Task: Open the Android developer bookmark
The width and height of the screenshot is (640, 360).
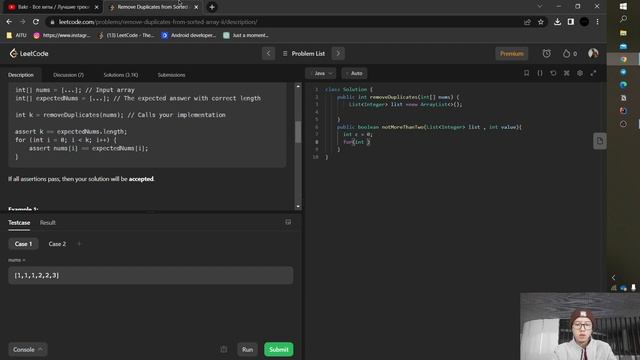Action: point(189,36)
